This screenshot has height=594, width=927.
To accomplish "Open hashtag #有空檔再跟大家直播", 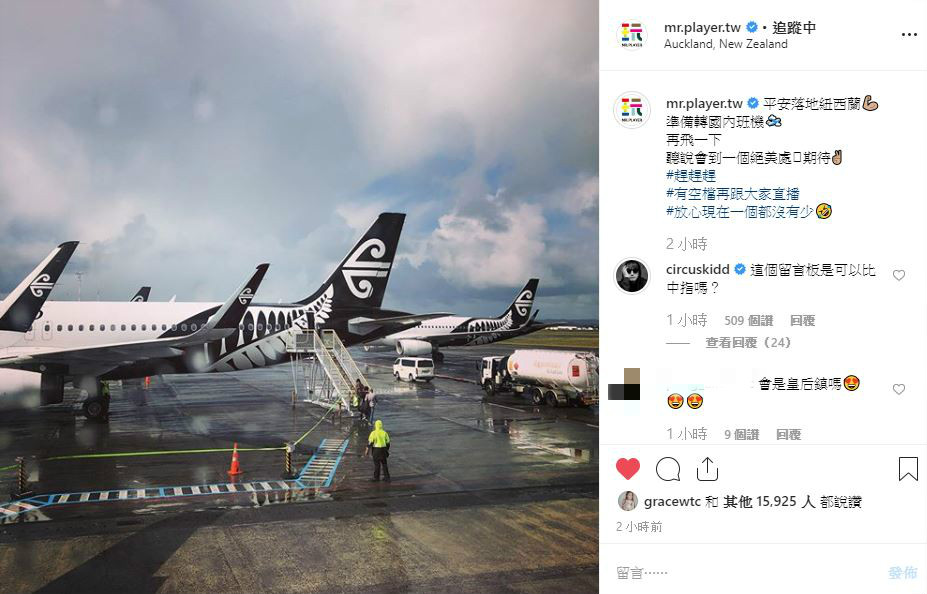I will [x=732, y=193].
